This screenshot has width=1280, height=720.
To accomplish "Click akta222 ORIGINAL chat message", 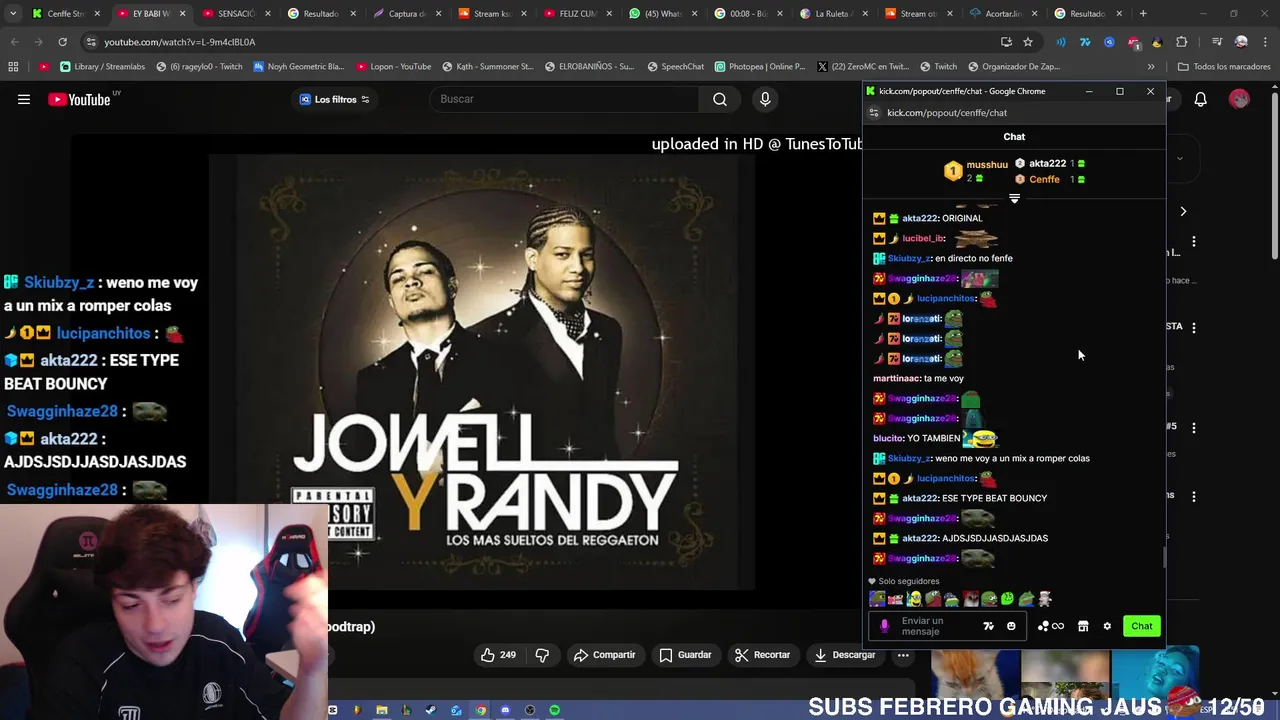I will [928, 218].
